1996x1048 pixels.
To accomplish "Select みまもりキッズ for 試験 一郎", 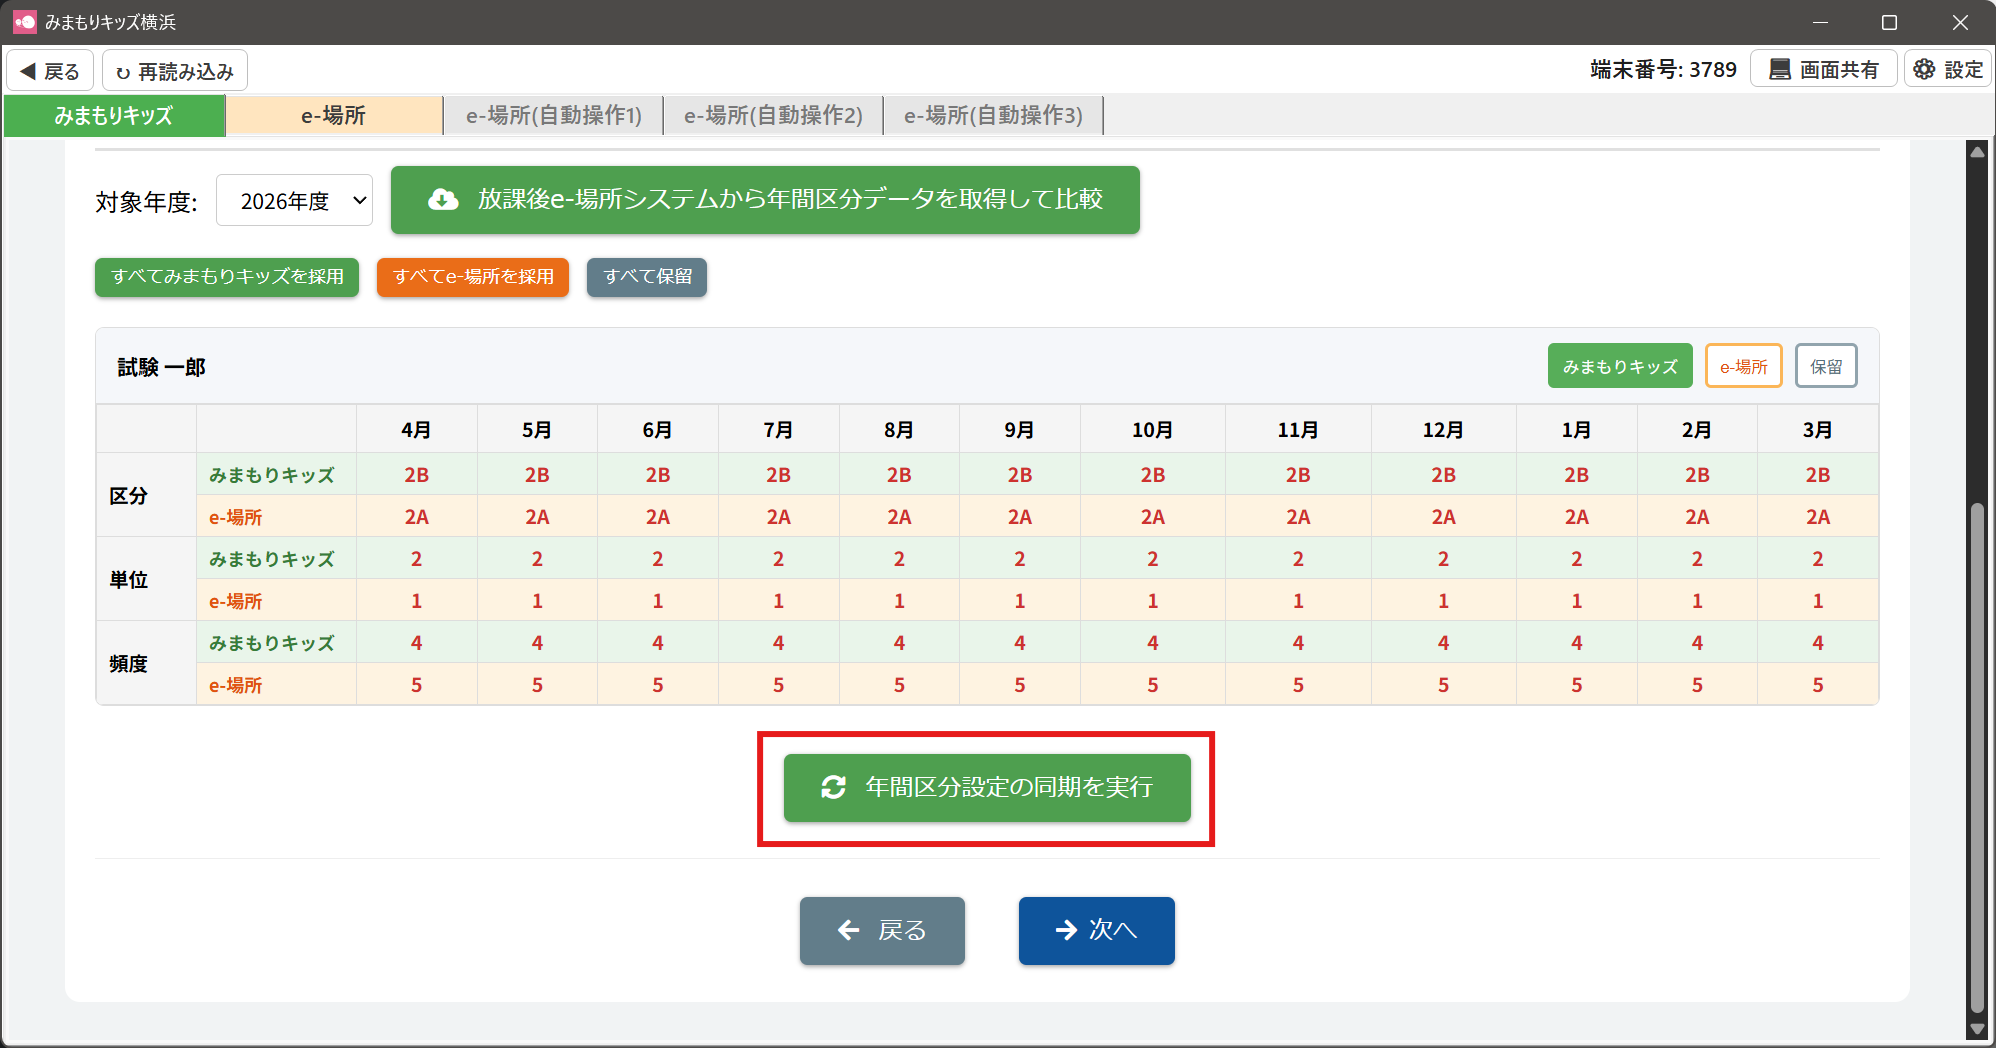I will pyautogui.click(x=1619, y=367).
